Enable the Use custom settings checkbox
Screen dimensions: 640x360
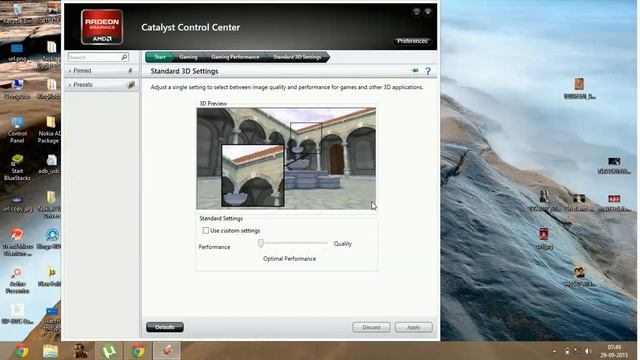206,231
